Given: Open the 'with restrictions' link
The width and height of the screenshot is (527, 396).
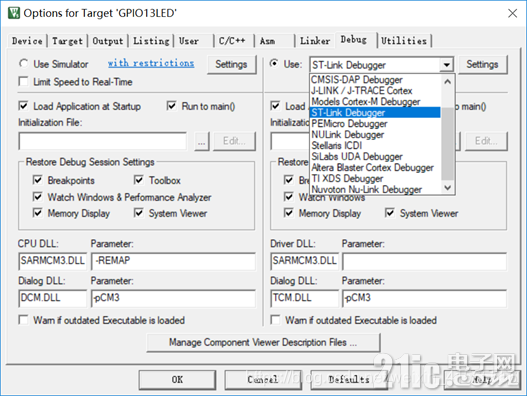Looking at the screenshot, I should point(151,63).
